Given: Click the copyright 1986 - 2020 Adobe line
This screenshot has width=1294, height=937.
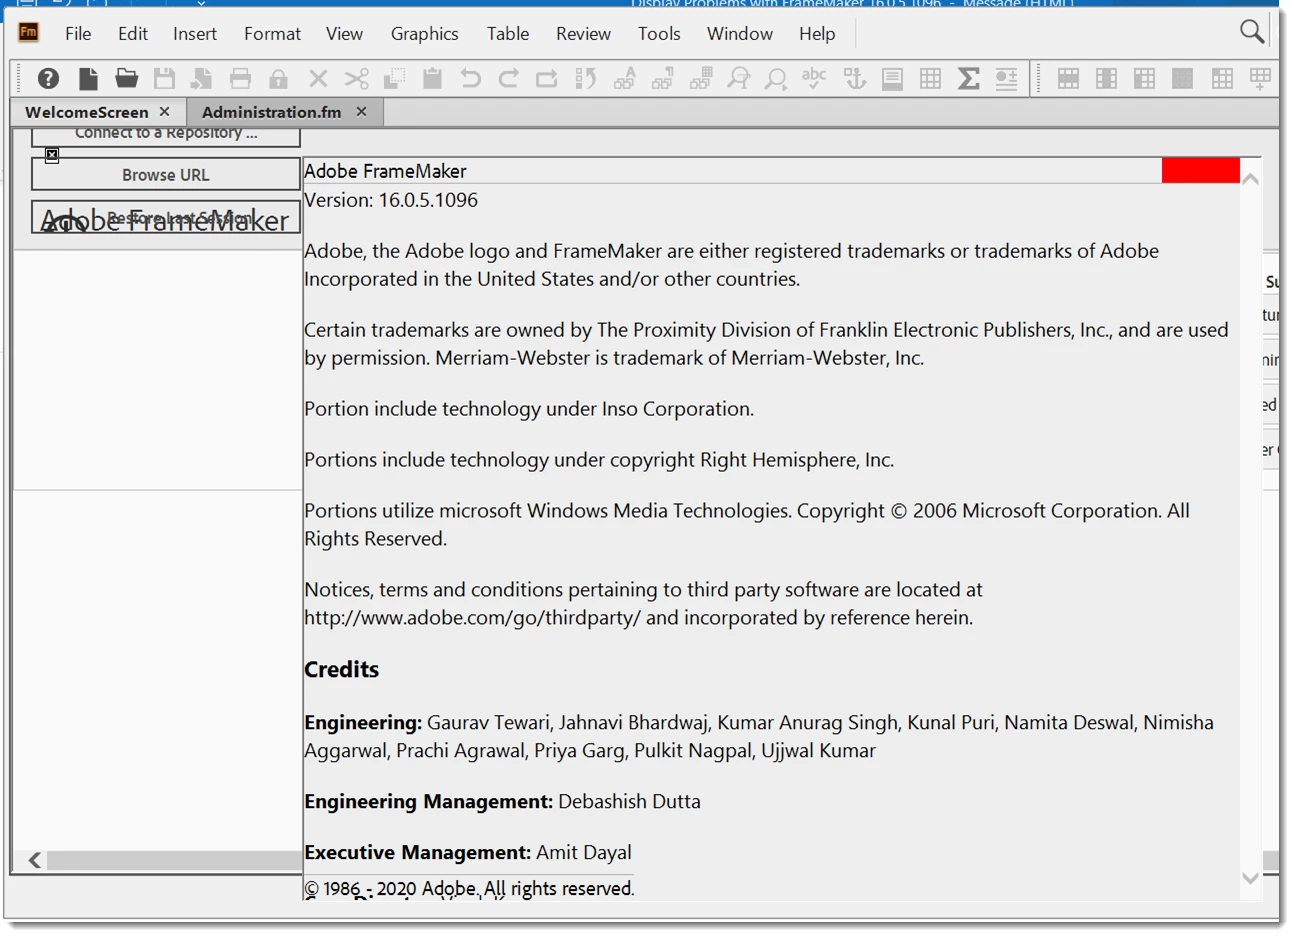Looking at the screenshot, I should click(x=469, y=888).
